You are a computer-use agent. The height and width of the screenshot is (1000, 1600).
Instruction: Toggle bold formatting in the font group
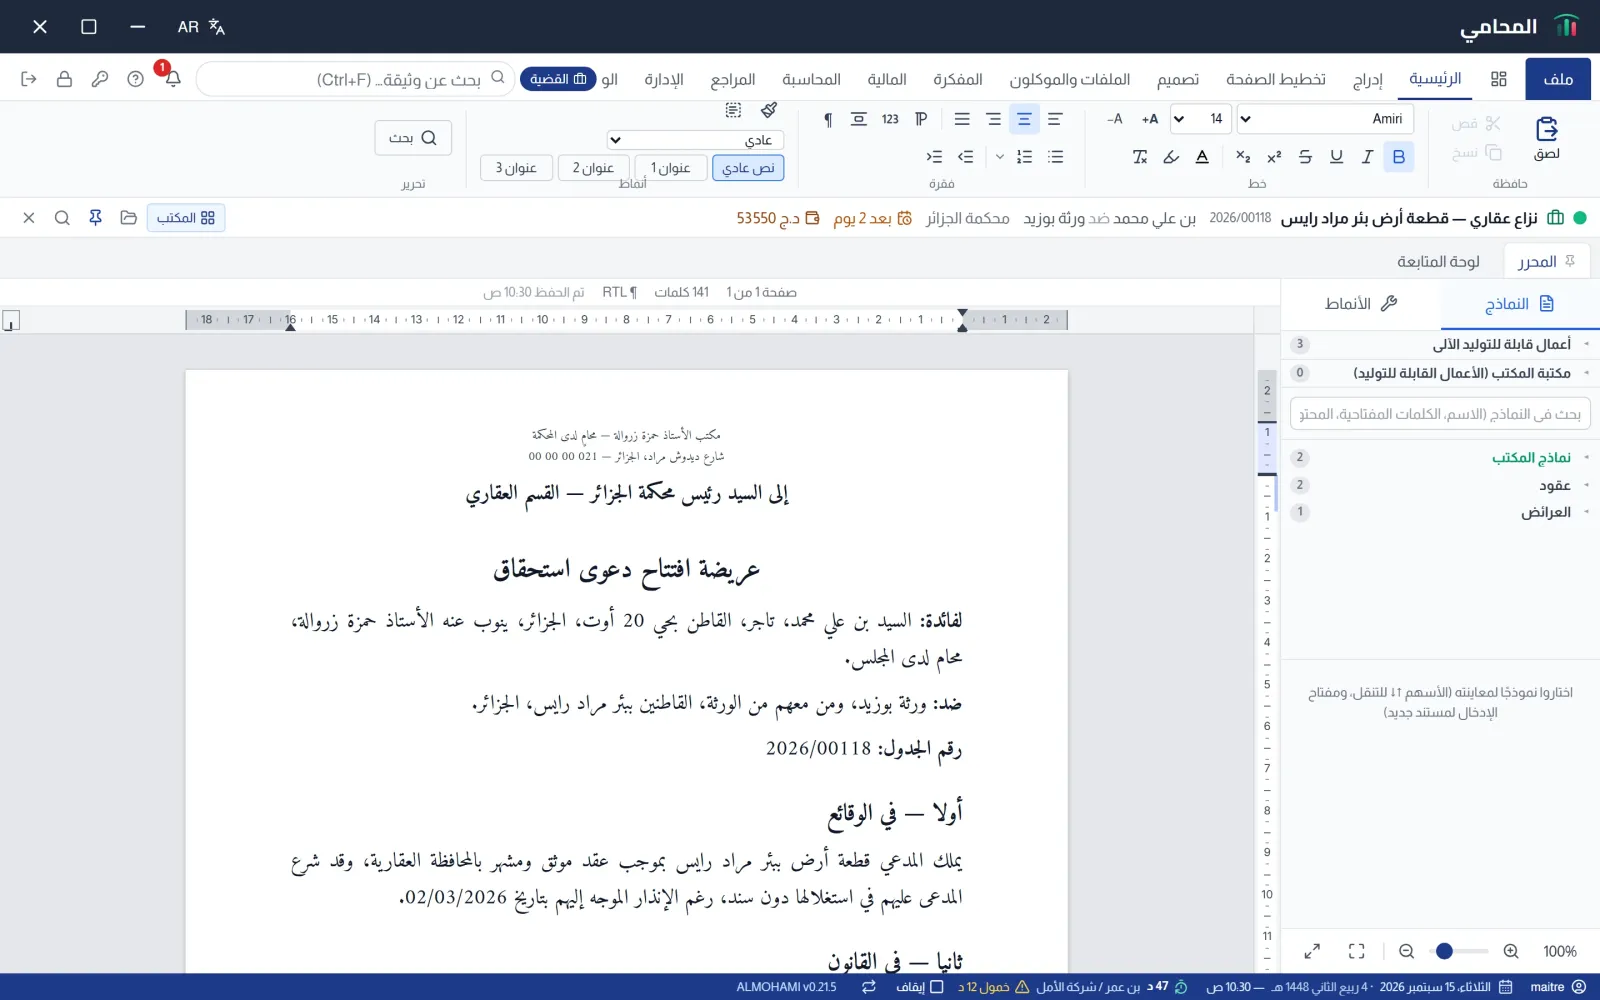1398,157
